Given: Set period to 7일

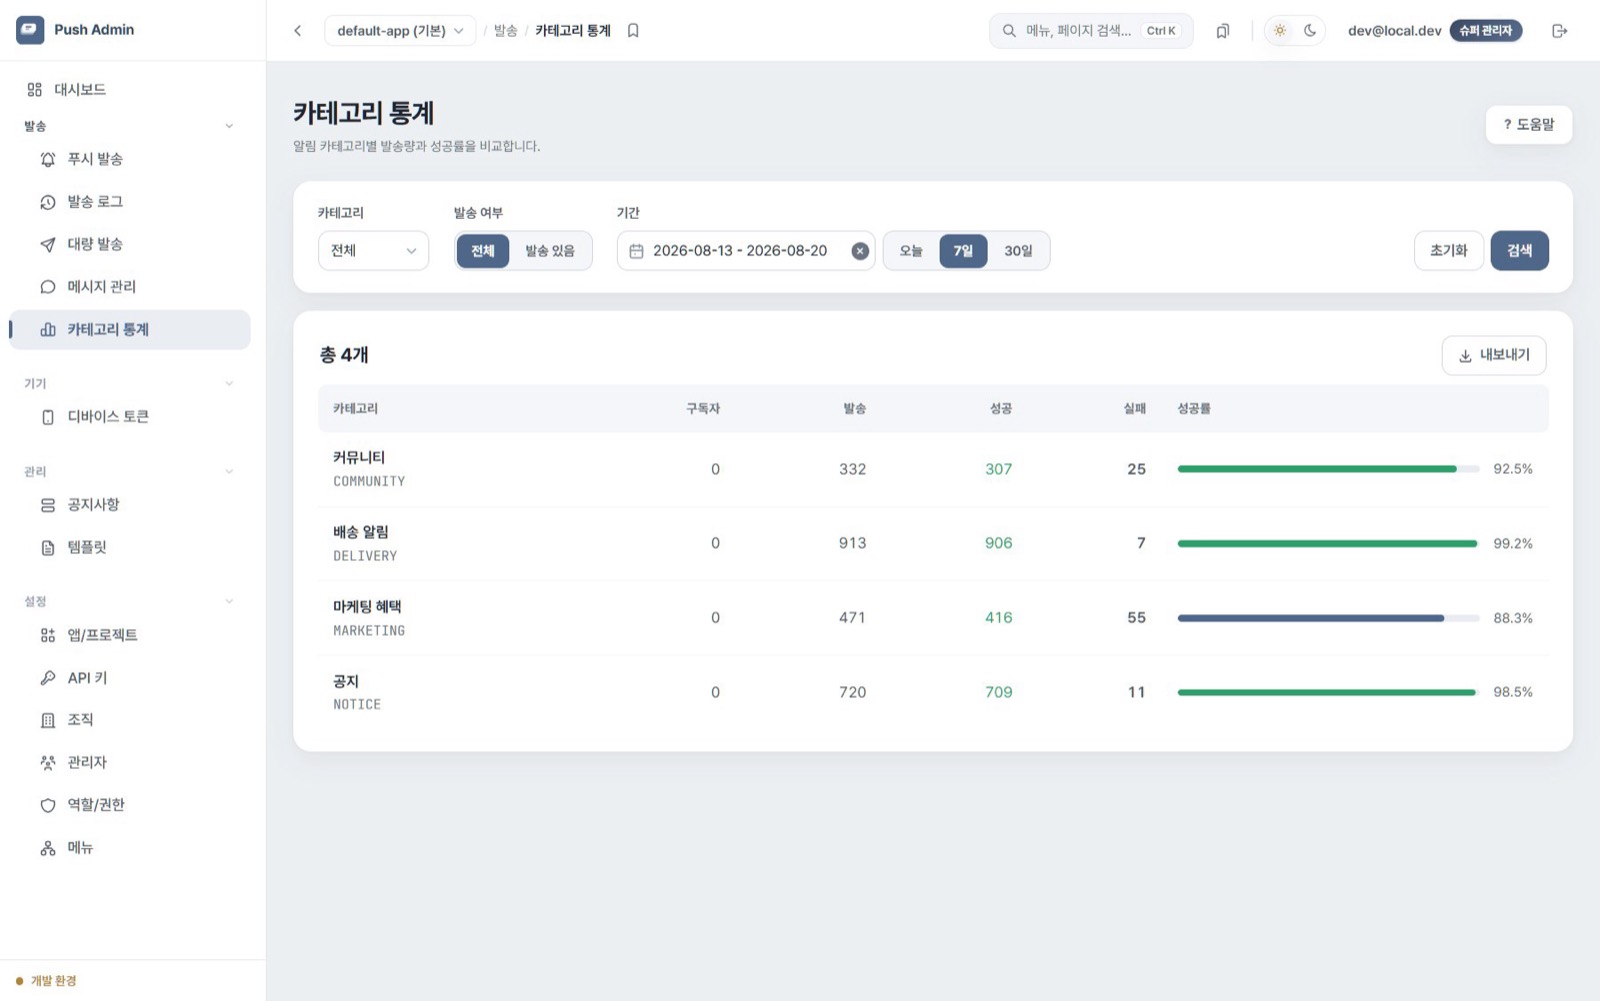Looking at the screenshot, I should point(963,251).
